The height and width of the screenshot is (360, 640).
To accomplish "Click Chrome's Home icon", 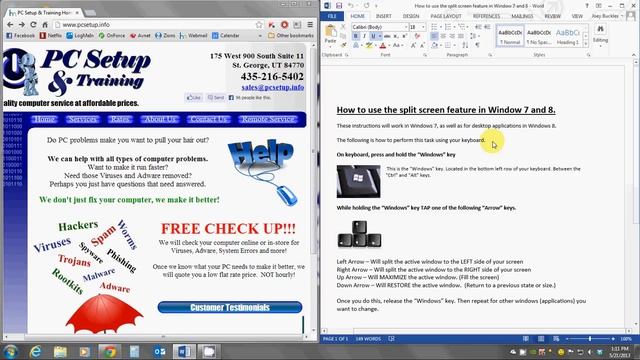I will click(45, 25).
